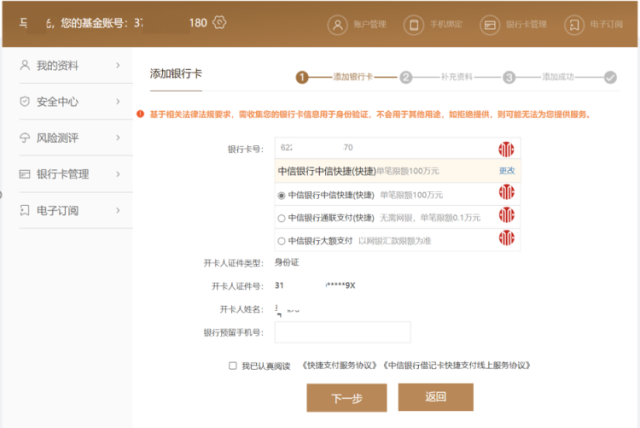The image size is (640, 428).
Task: Expand the 风险测评 chevron
Action: point(118,137)
